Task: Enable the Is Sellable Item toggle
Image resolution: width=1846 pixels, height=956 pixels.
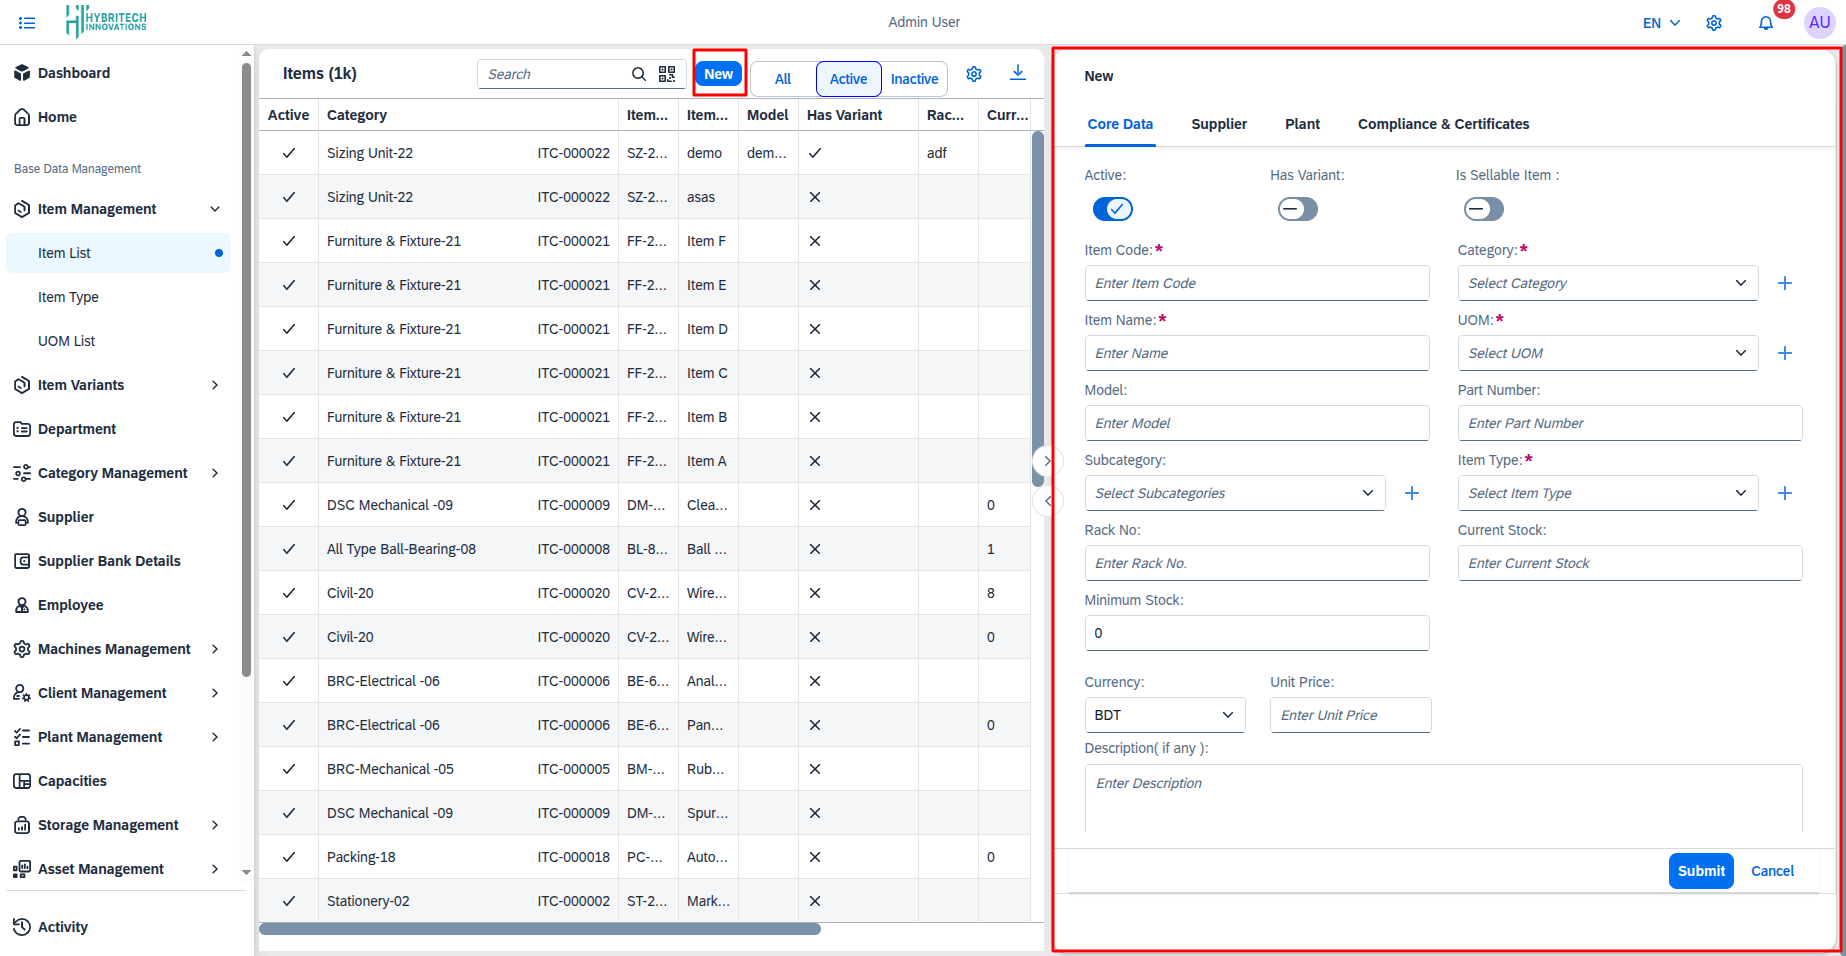Action: 1483,209
